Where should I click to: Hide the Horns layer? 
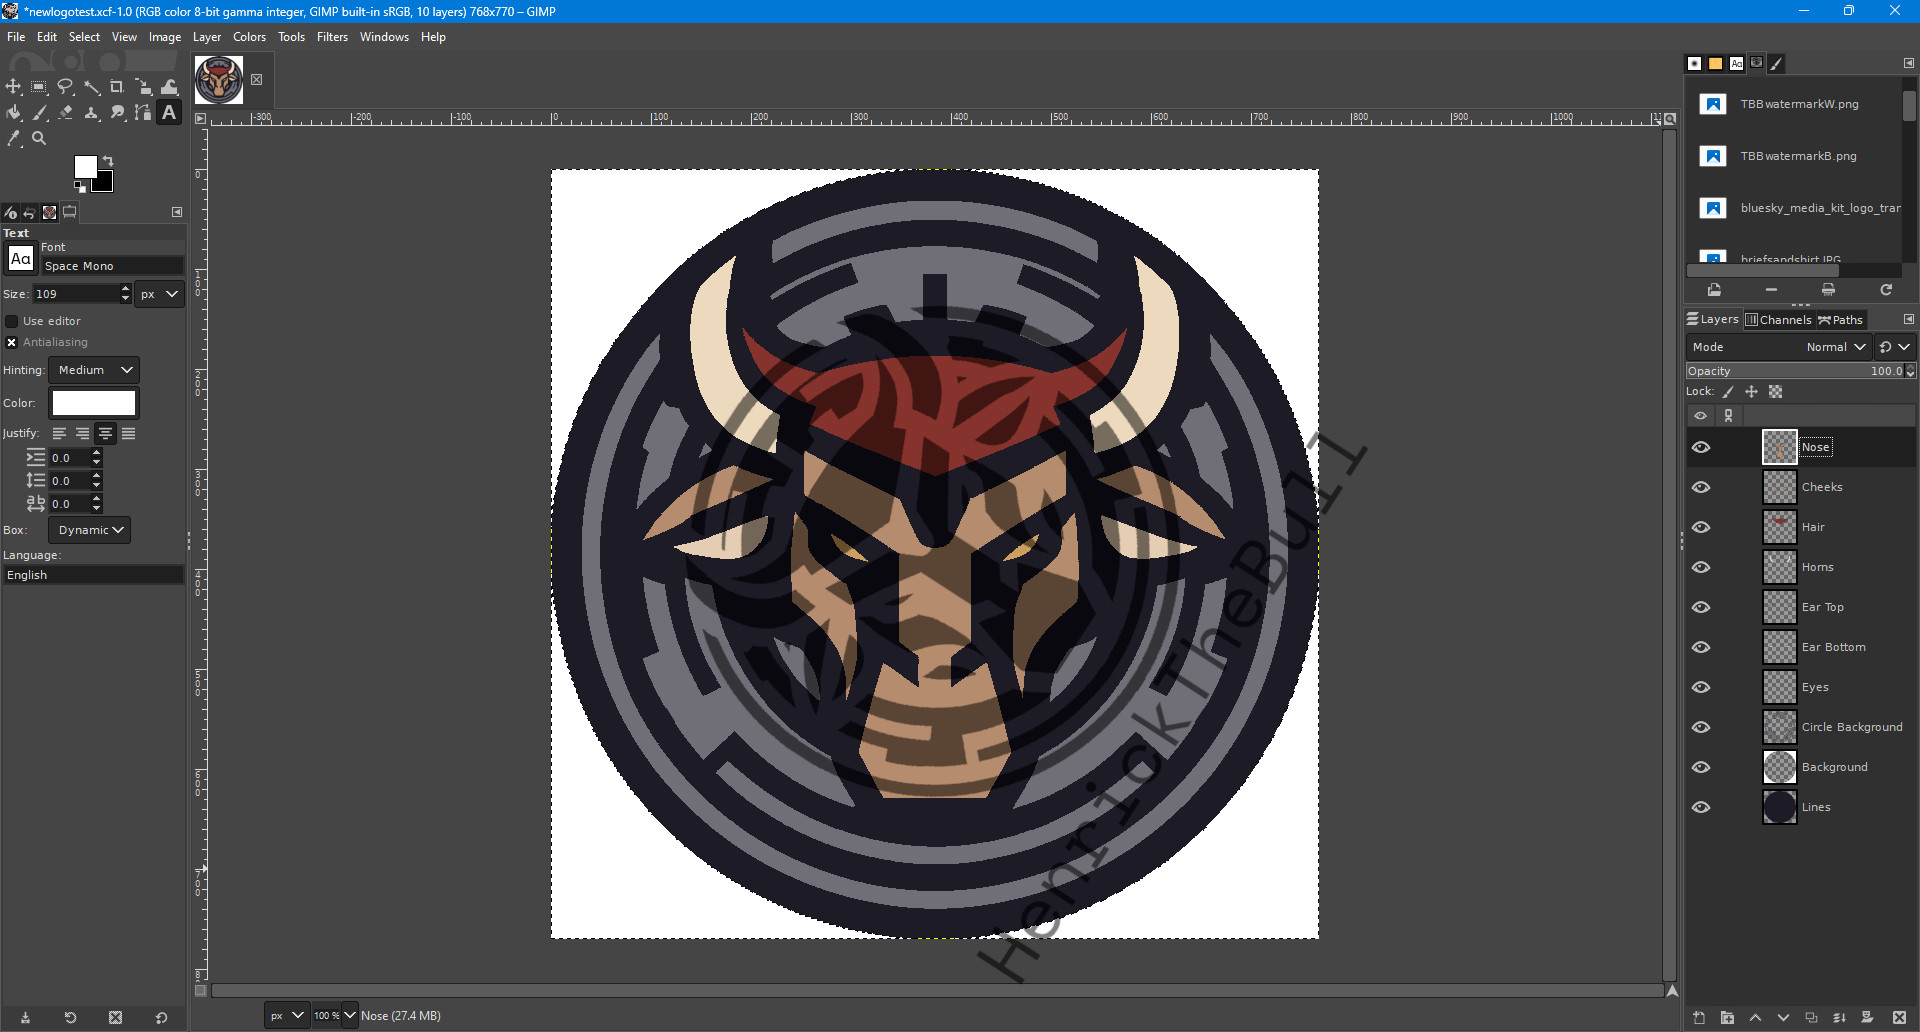1701,567
